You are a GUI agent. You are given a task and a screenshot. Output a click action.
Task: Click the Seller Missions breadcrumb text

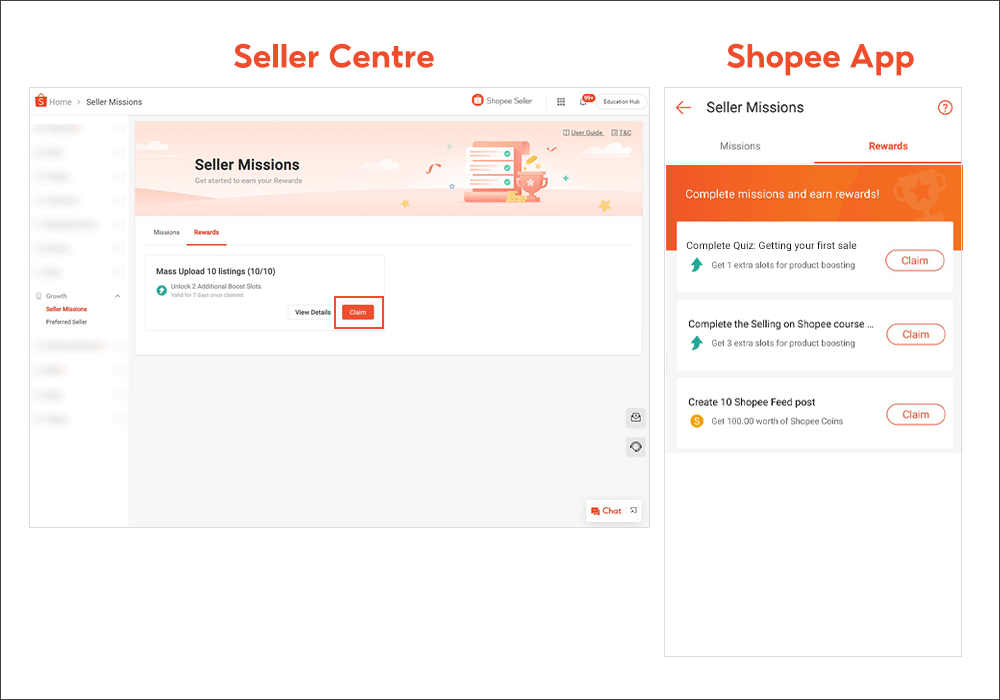(114, 102)
